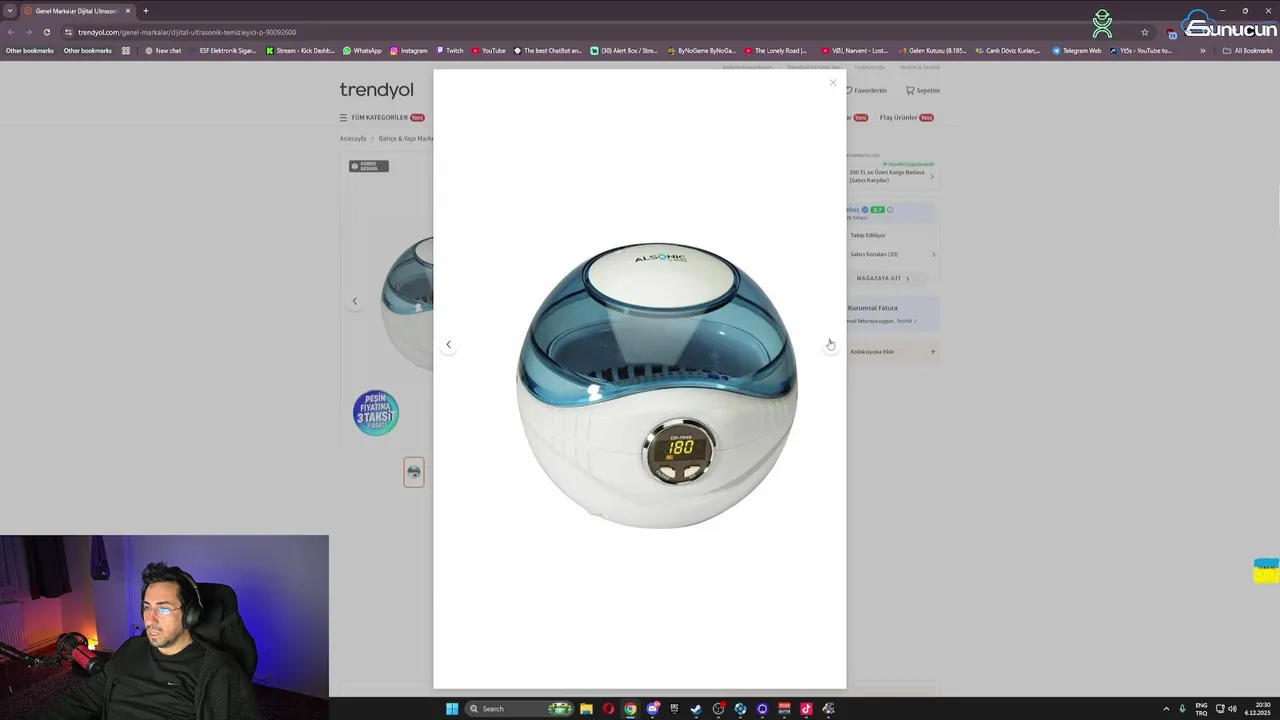Open Telegram Web bookmark

pyautogui.click(x=1076, y=51)
